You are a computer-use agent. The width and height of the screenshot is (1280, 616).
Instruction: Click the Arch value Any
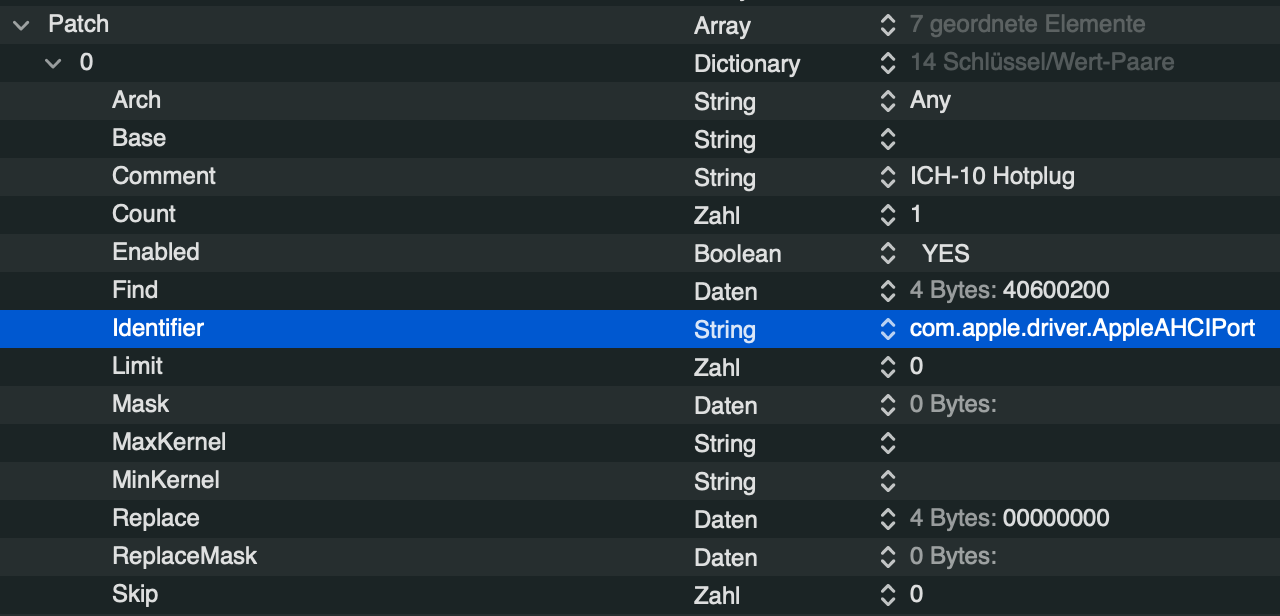[x=930, y=101]
